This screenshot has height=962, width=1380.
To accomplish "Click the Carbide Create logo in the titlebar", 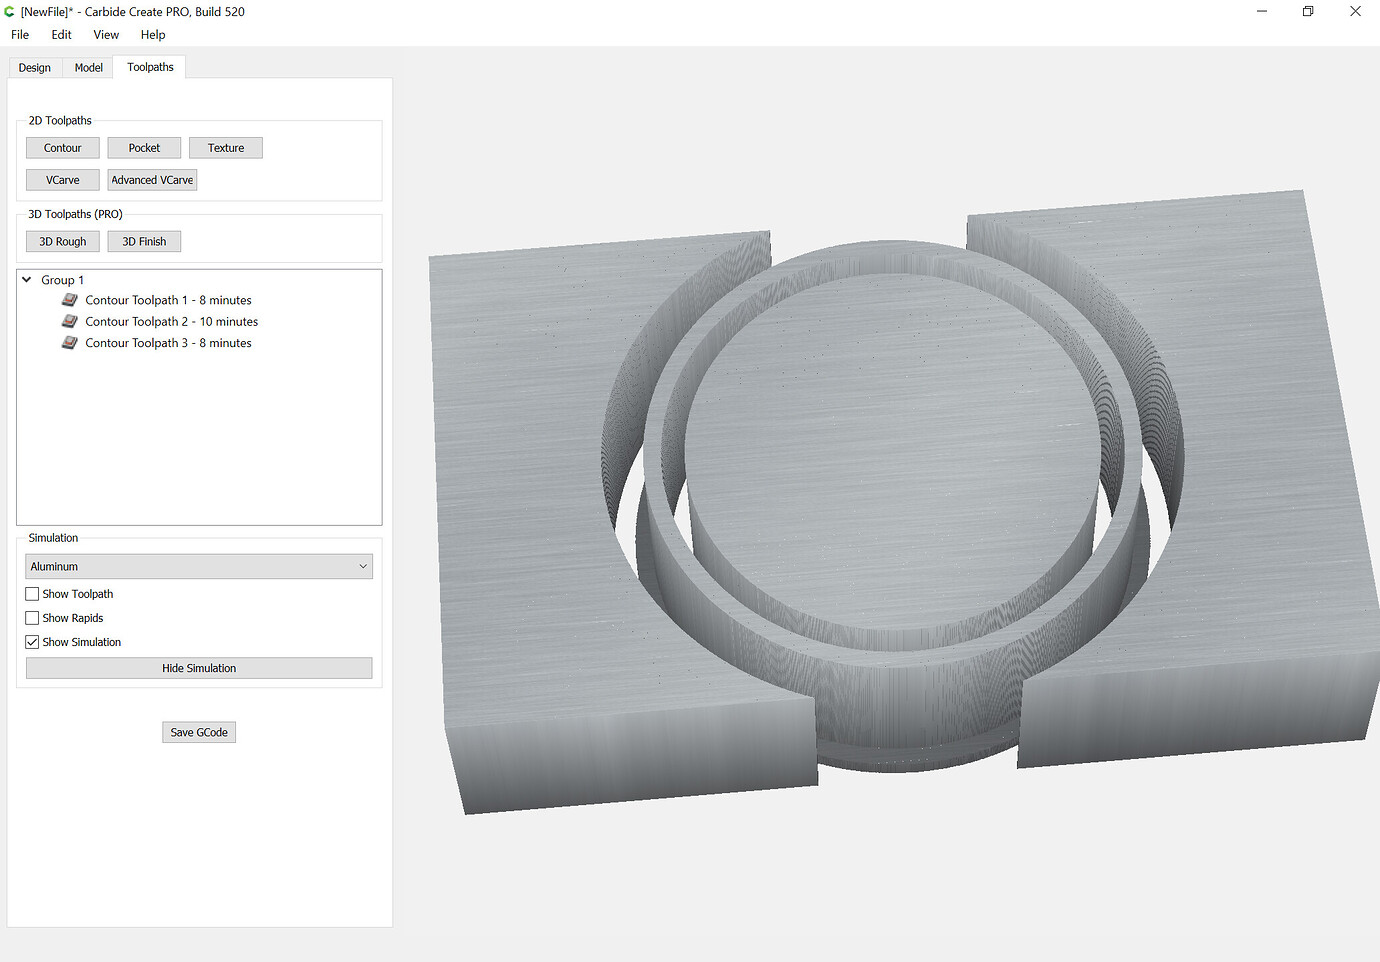I will (9, 11).
